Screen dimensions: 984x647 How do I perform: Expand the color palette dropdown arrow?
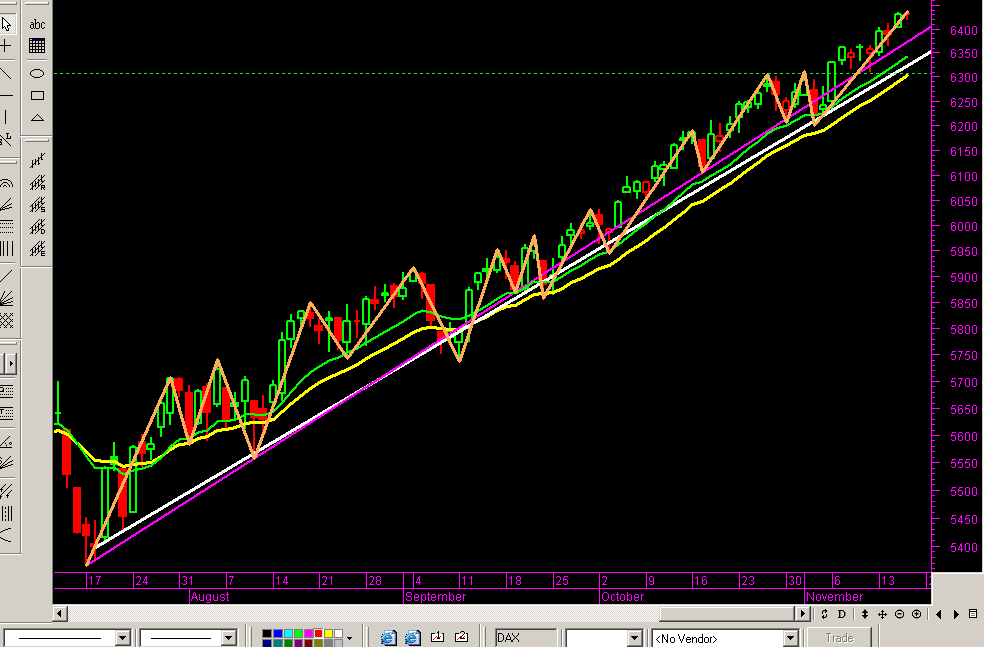(x=350, y=638)
